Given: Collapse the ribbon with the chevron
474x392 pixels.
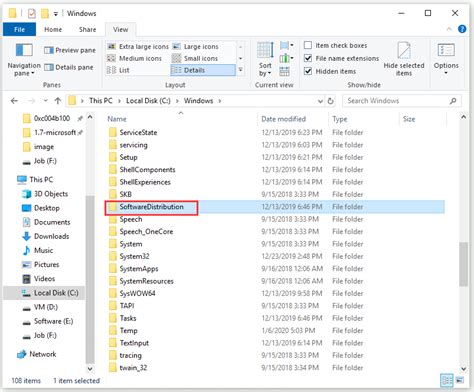Looking at the screenshot, I should [x=449, y=29].
